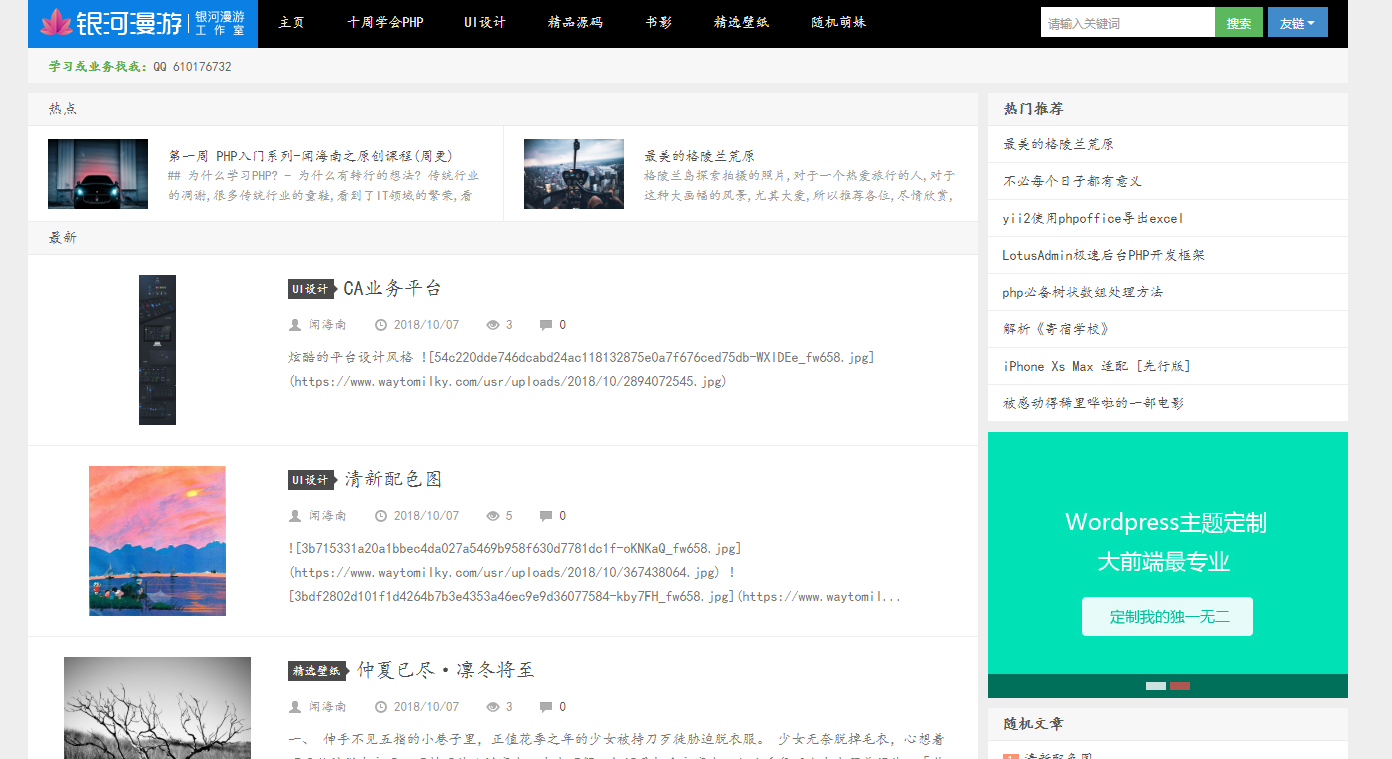Click author icon under 清新配色图
The height and width of the screenshot is (759, 1392).
295,516
